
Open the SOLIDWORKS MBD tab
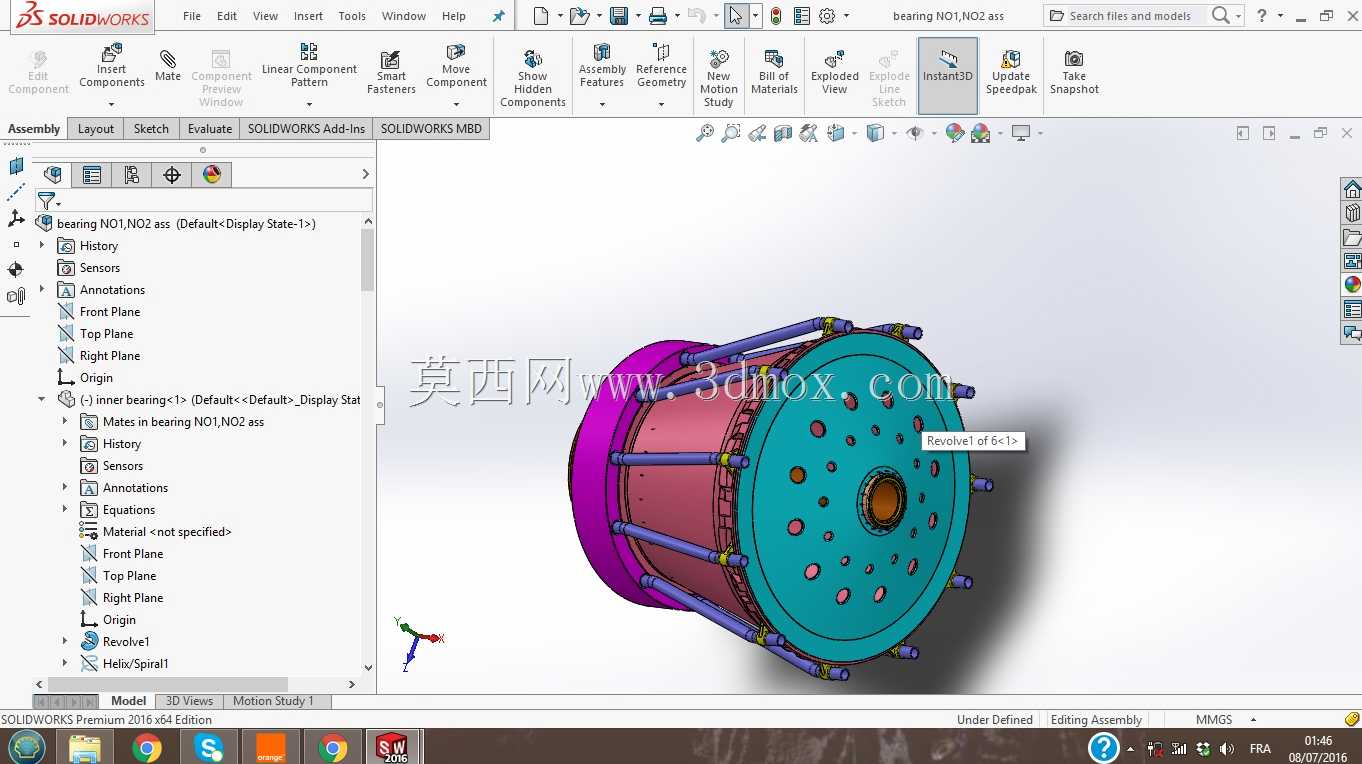tap(431, 128)
